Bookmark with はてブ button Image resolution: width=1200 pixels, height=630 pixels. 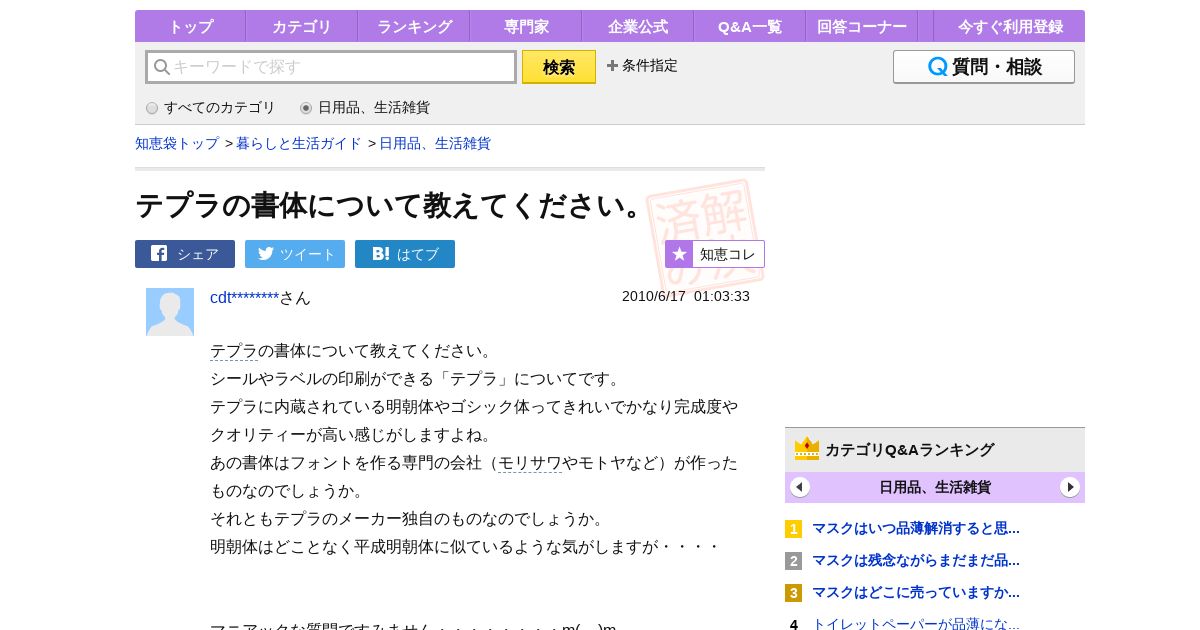pyautogui.click(x=405, y=254)
